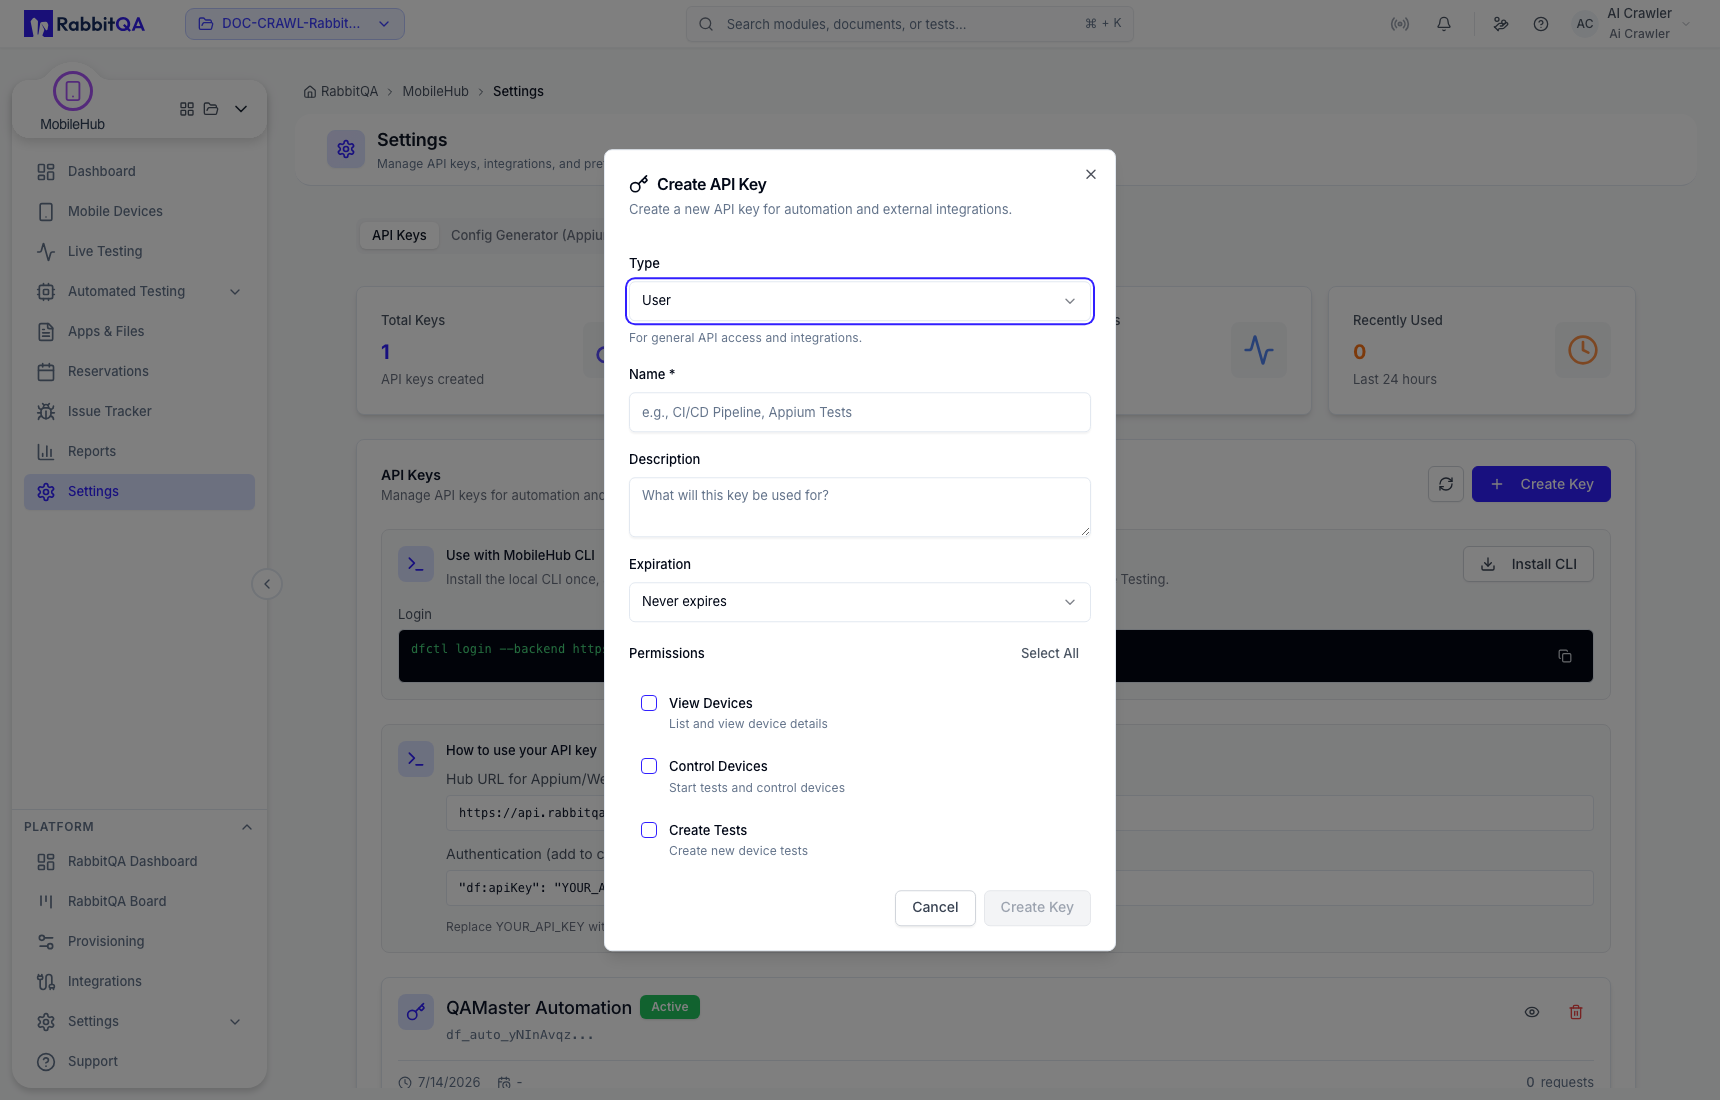Open the broadcast signal icon in header

[x=1400, y=24]
